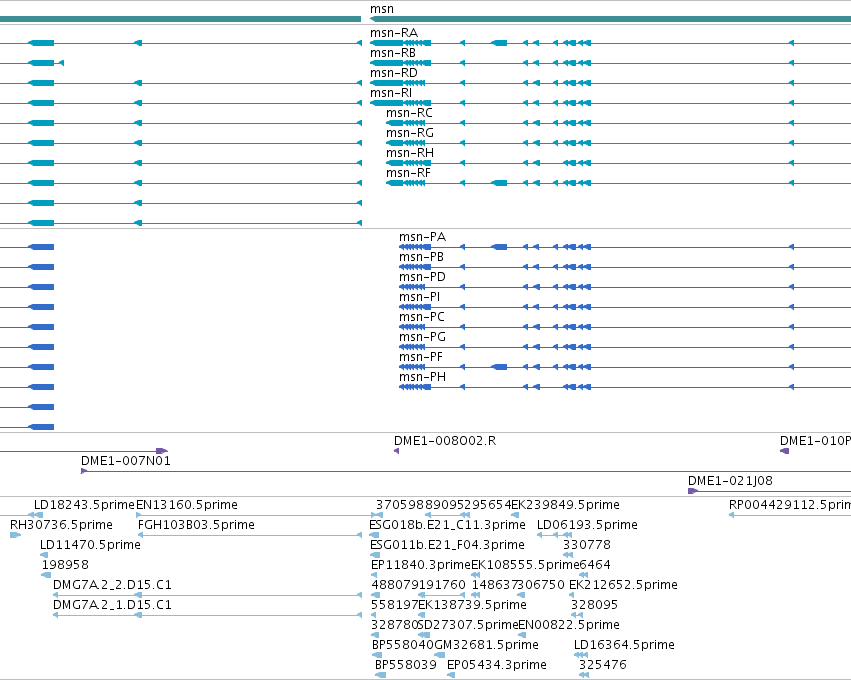Pick the msn-PH protein label
Screen dimensions: 851x680
tap(422, 377)
